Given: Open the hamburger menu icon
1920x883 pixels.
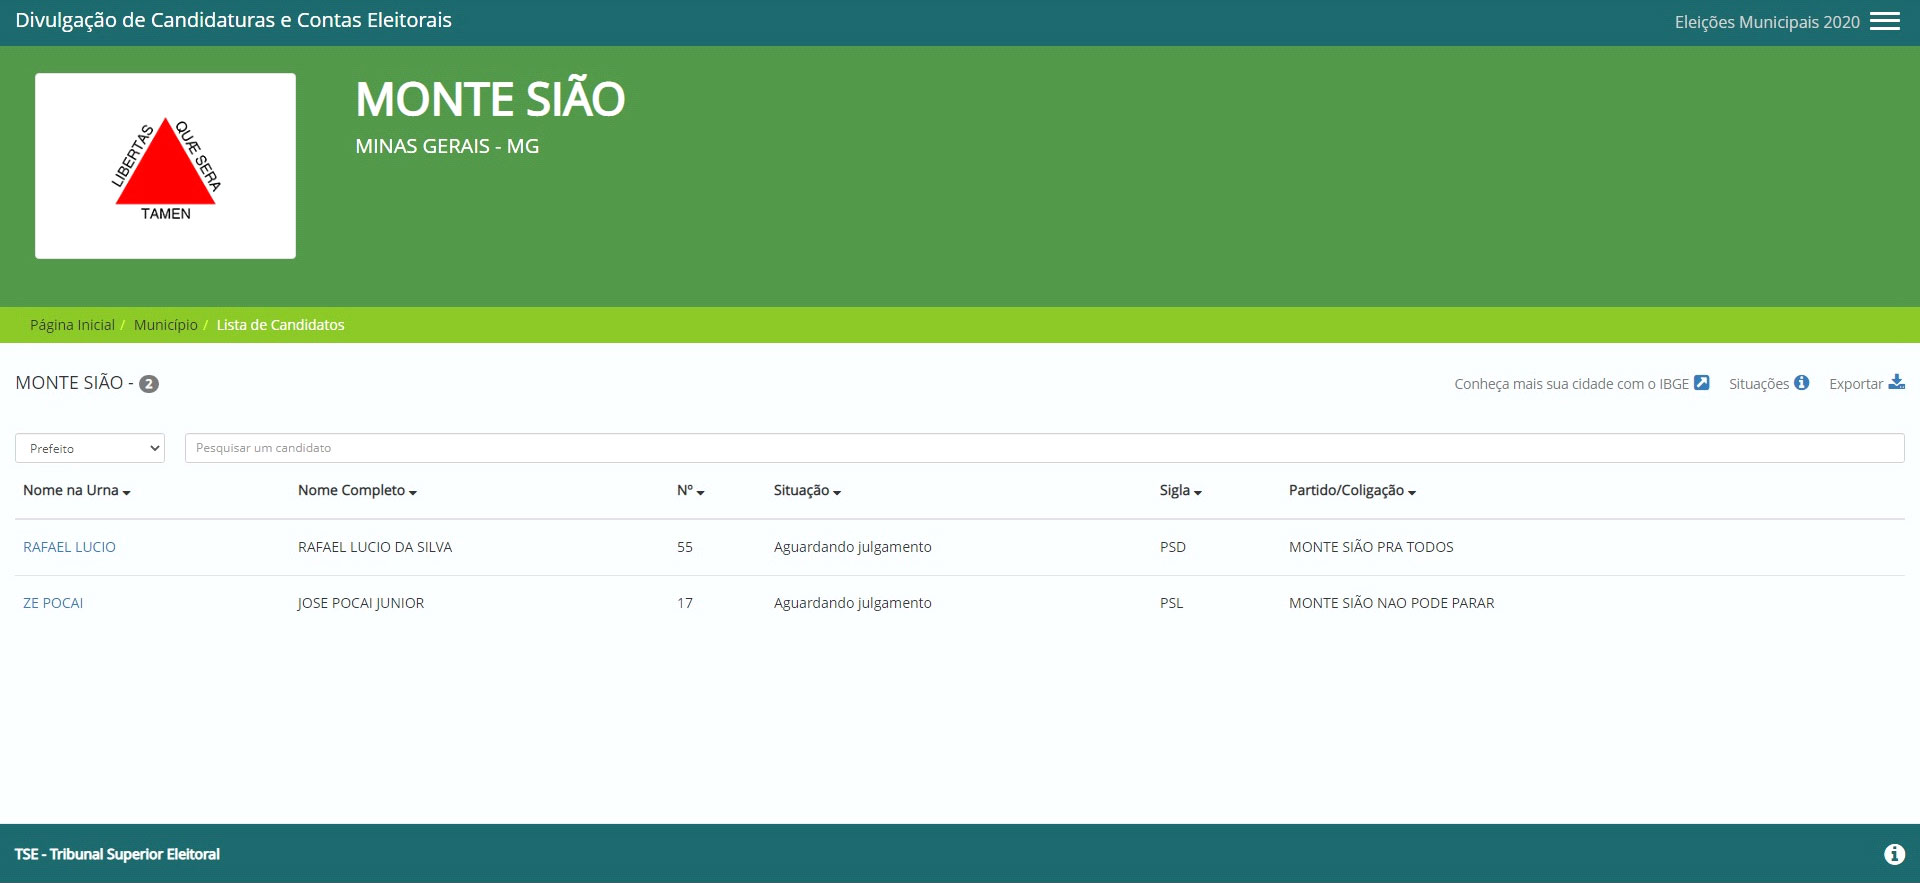Looking at the screenshot, I should (x=1884, y=22).
